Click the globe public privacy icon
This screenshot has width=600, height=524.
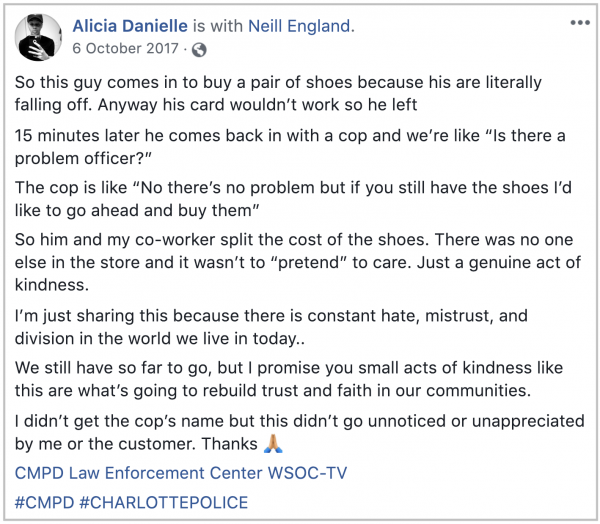(x=199, y=49)
